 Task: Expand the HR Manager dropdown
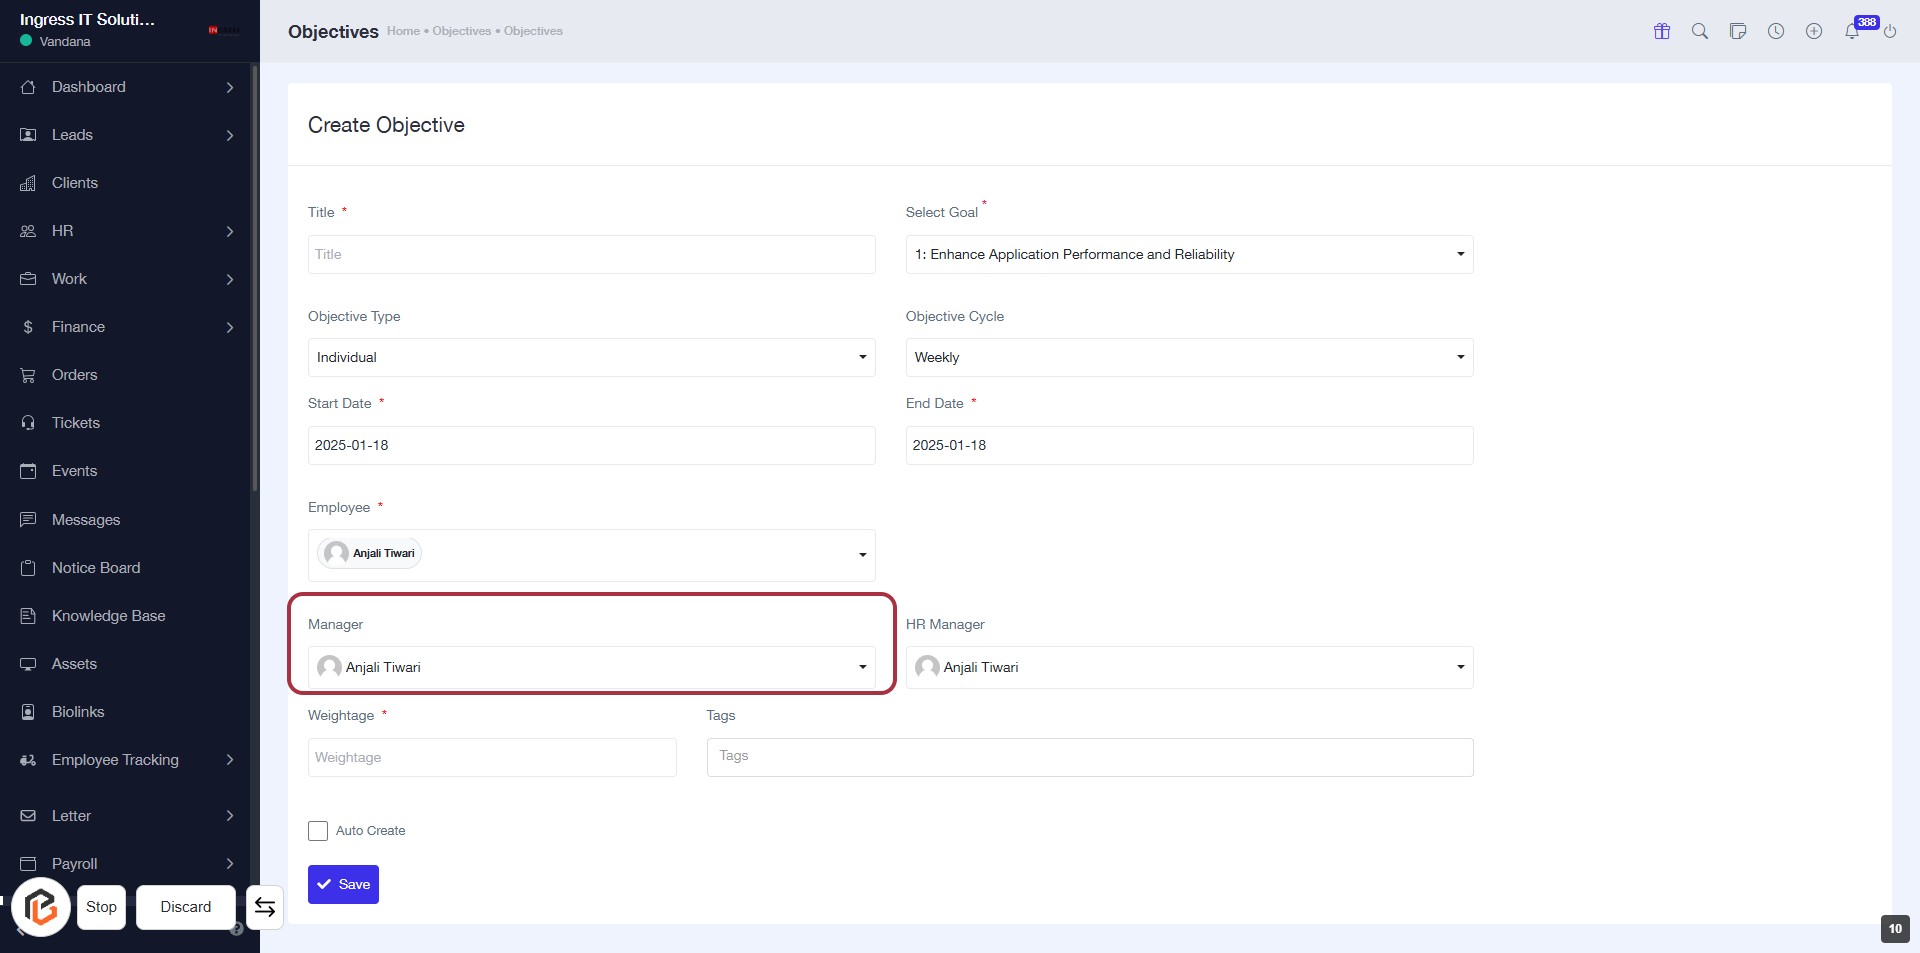1188,668
